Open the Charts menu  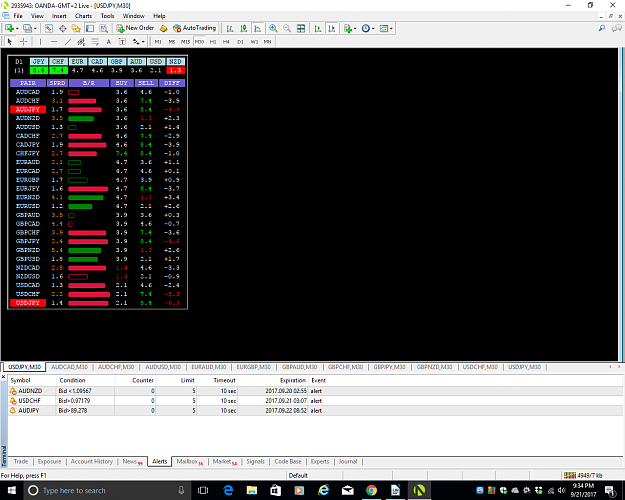point(83,16)
